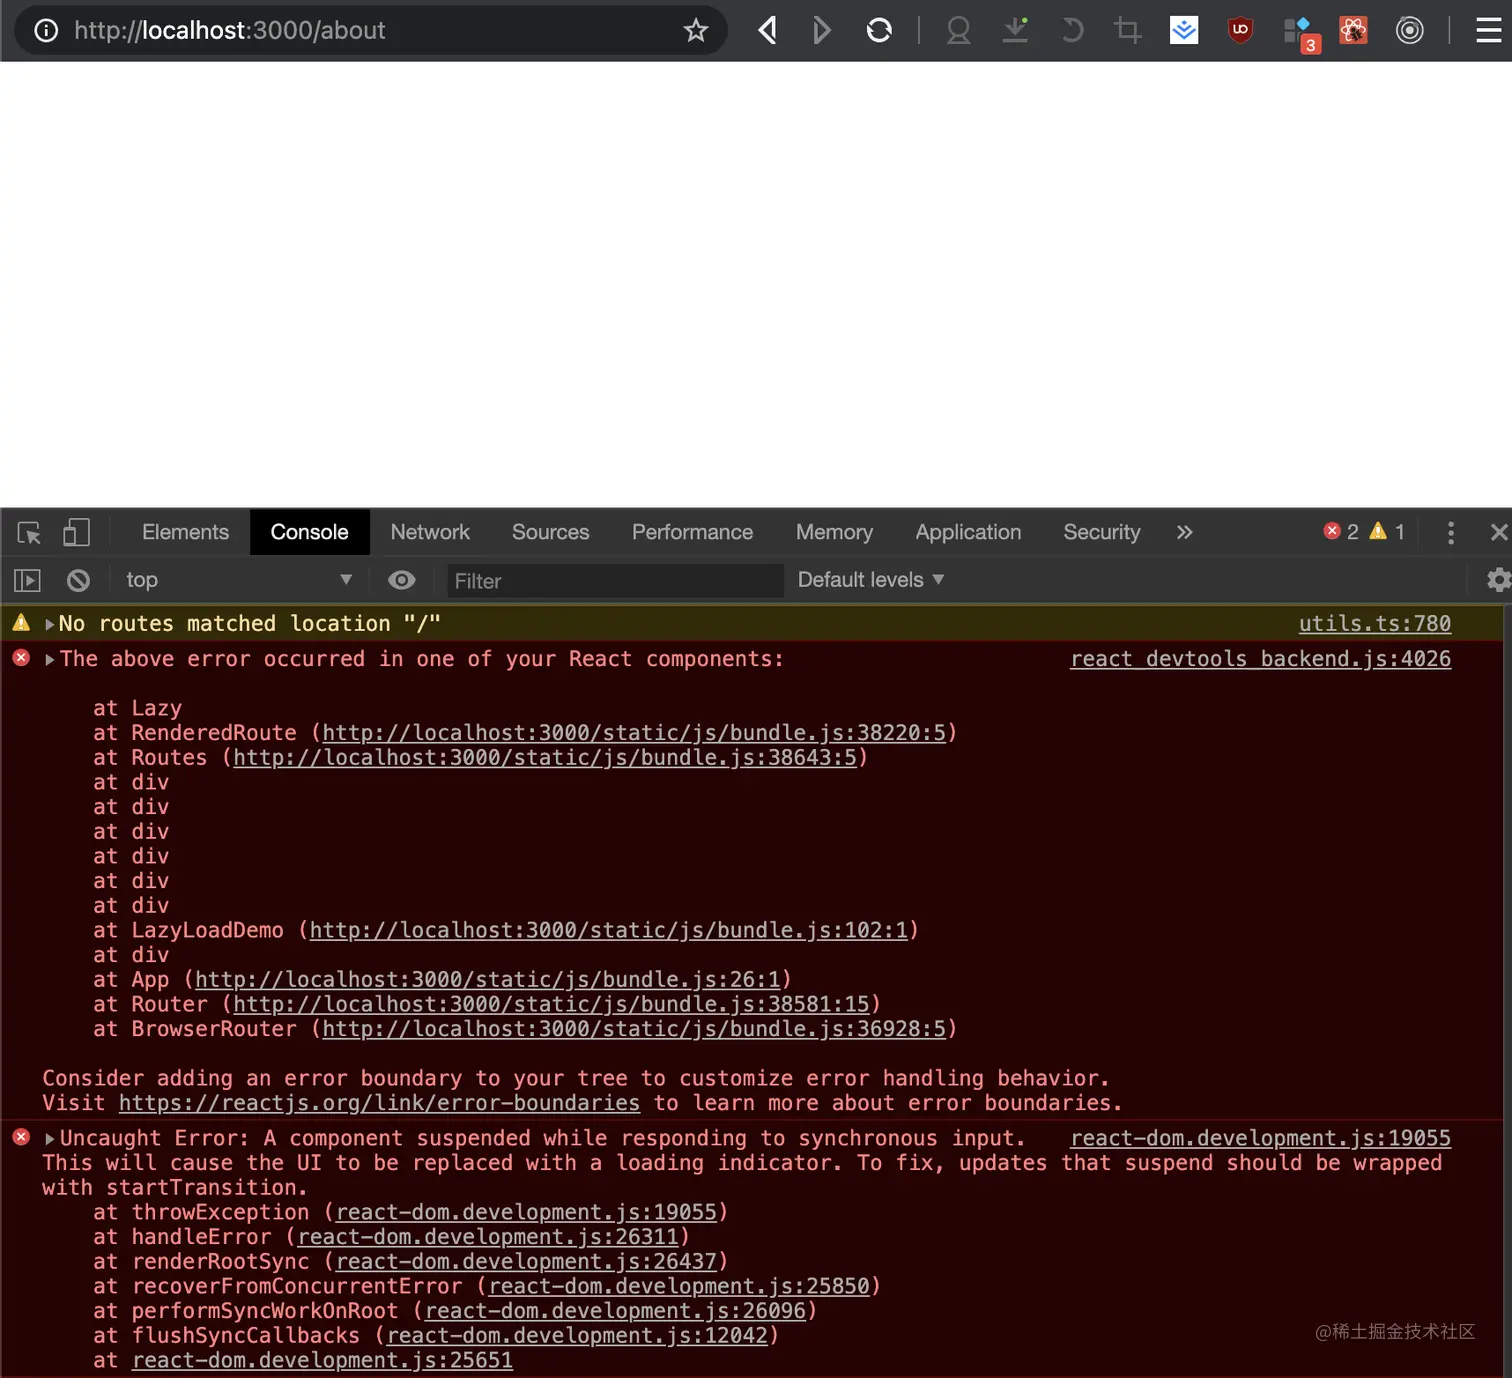Switch to the Elements tab
Image resolution: width=1512 pixels, height=1378 pixels.
coord(185,532)
